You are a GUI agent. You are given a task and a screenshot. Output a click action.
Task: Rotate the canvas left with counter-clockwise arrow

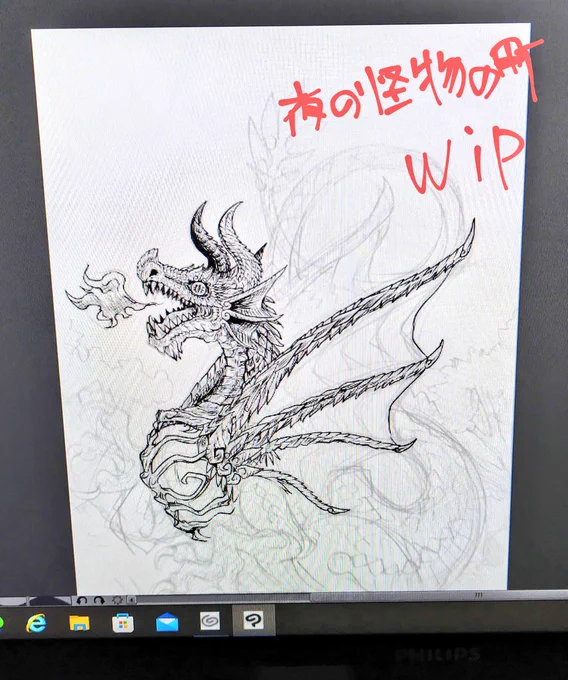(82, 600)
